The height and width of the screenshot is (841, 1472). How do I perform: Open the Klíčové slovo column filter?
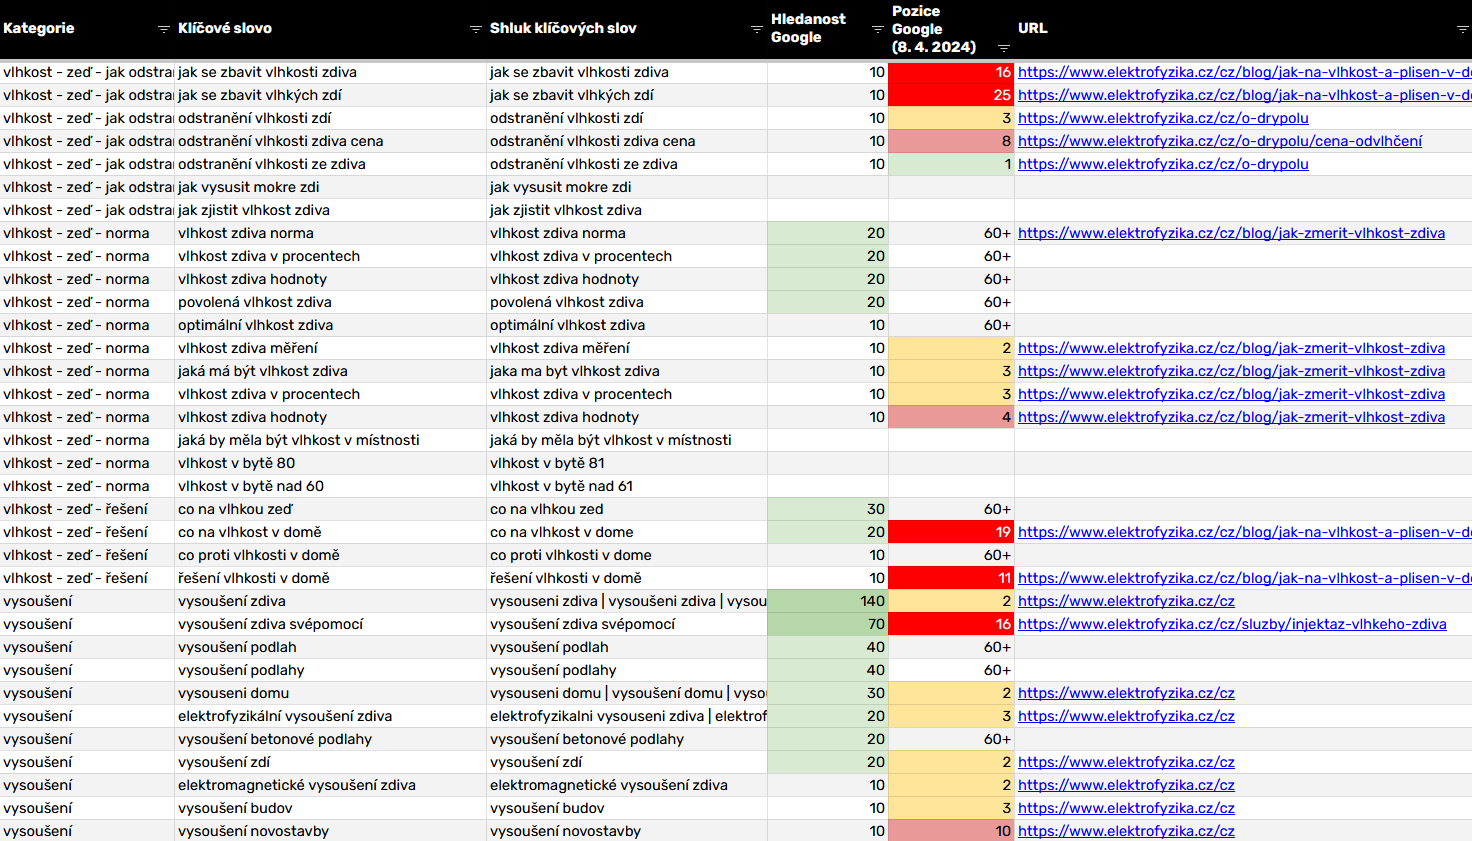click(476, 30)
